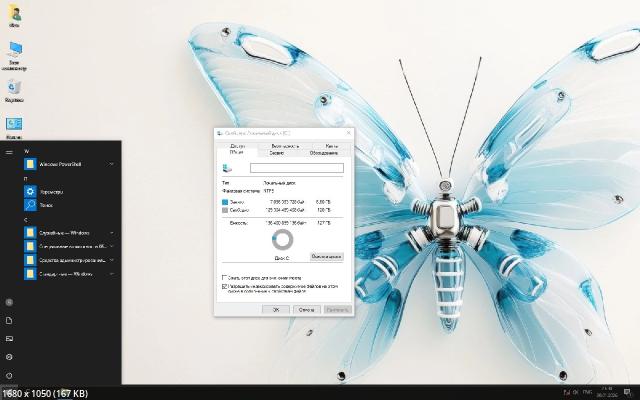The height and width of the screenshot is (400, 640).
Task: Click Start menu power button icon
Action: (x=9, y=375)
